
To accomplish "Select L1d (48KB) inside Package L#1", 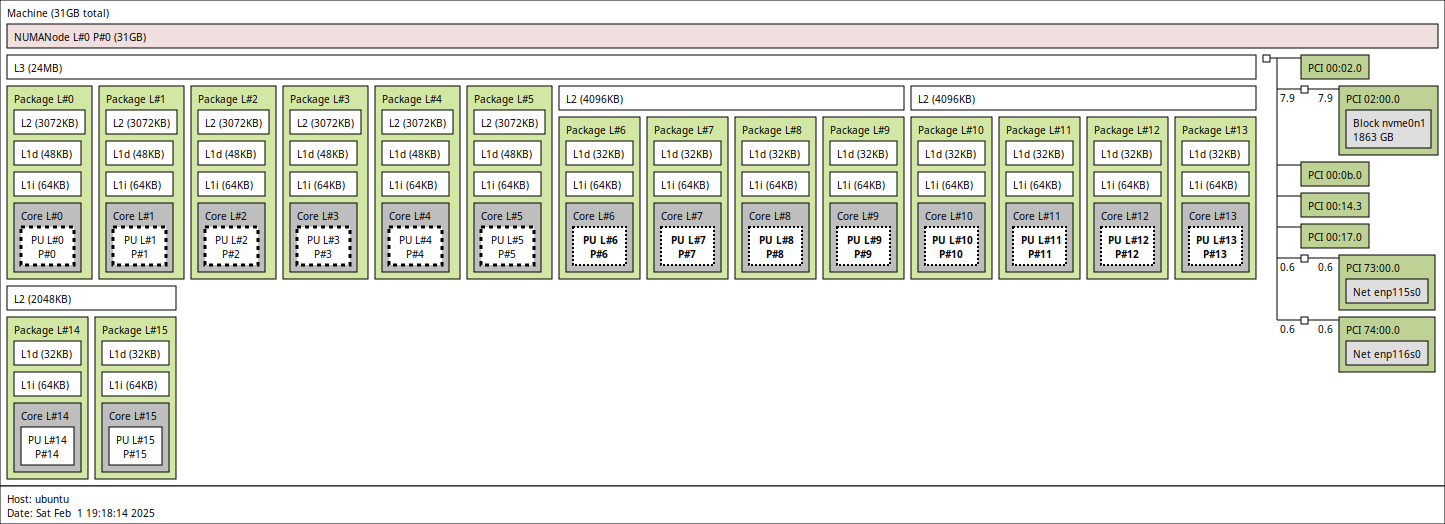I will tap(140, 154).
